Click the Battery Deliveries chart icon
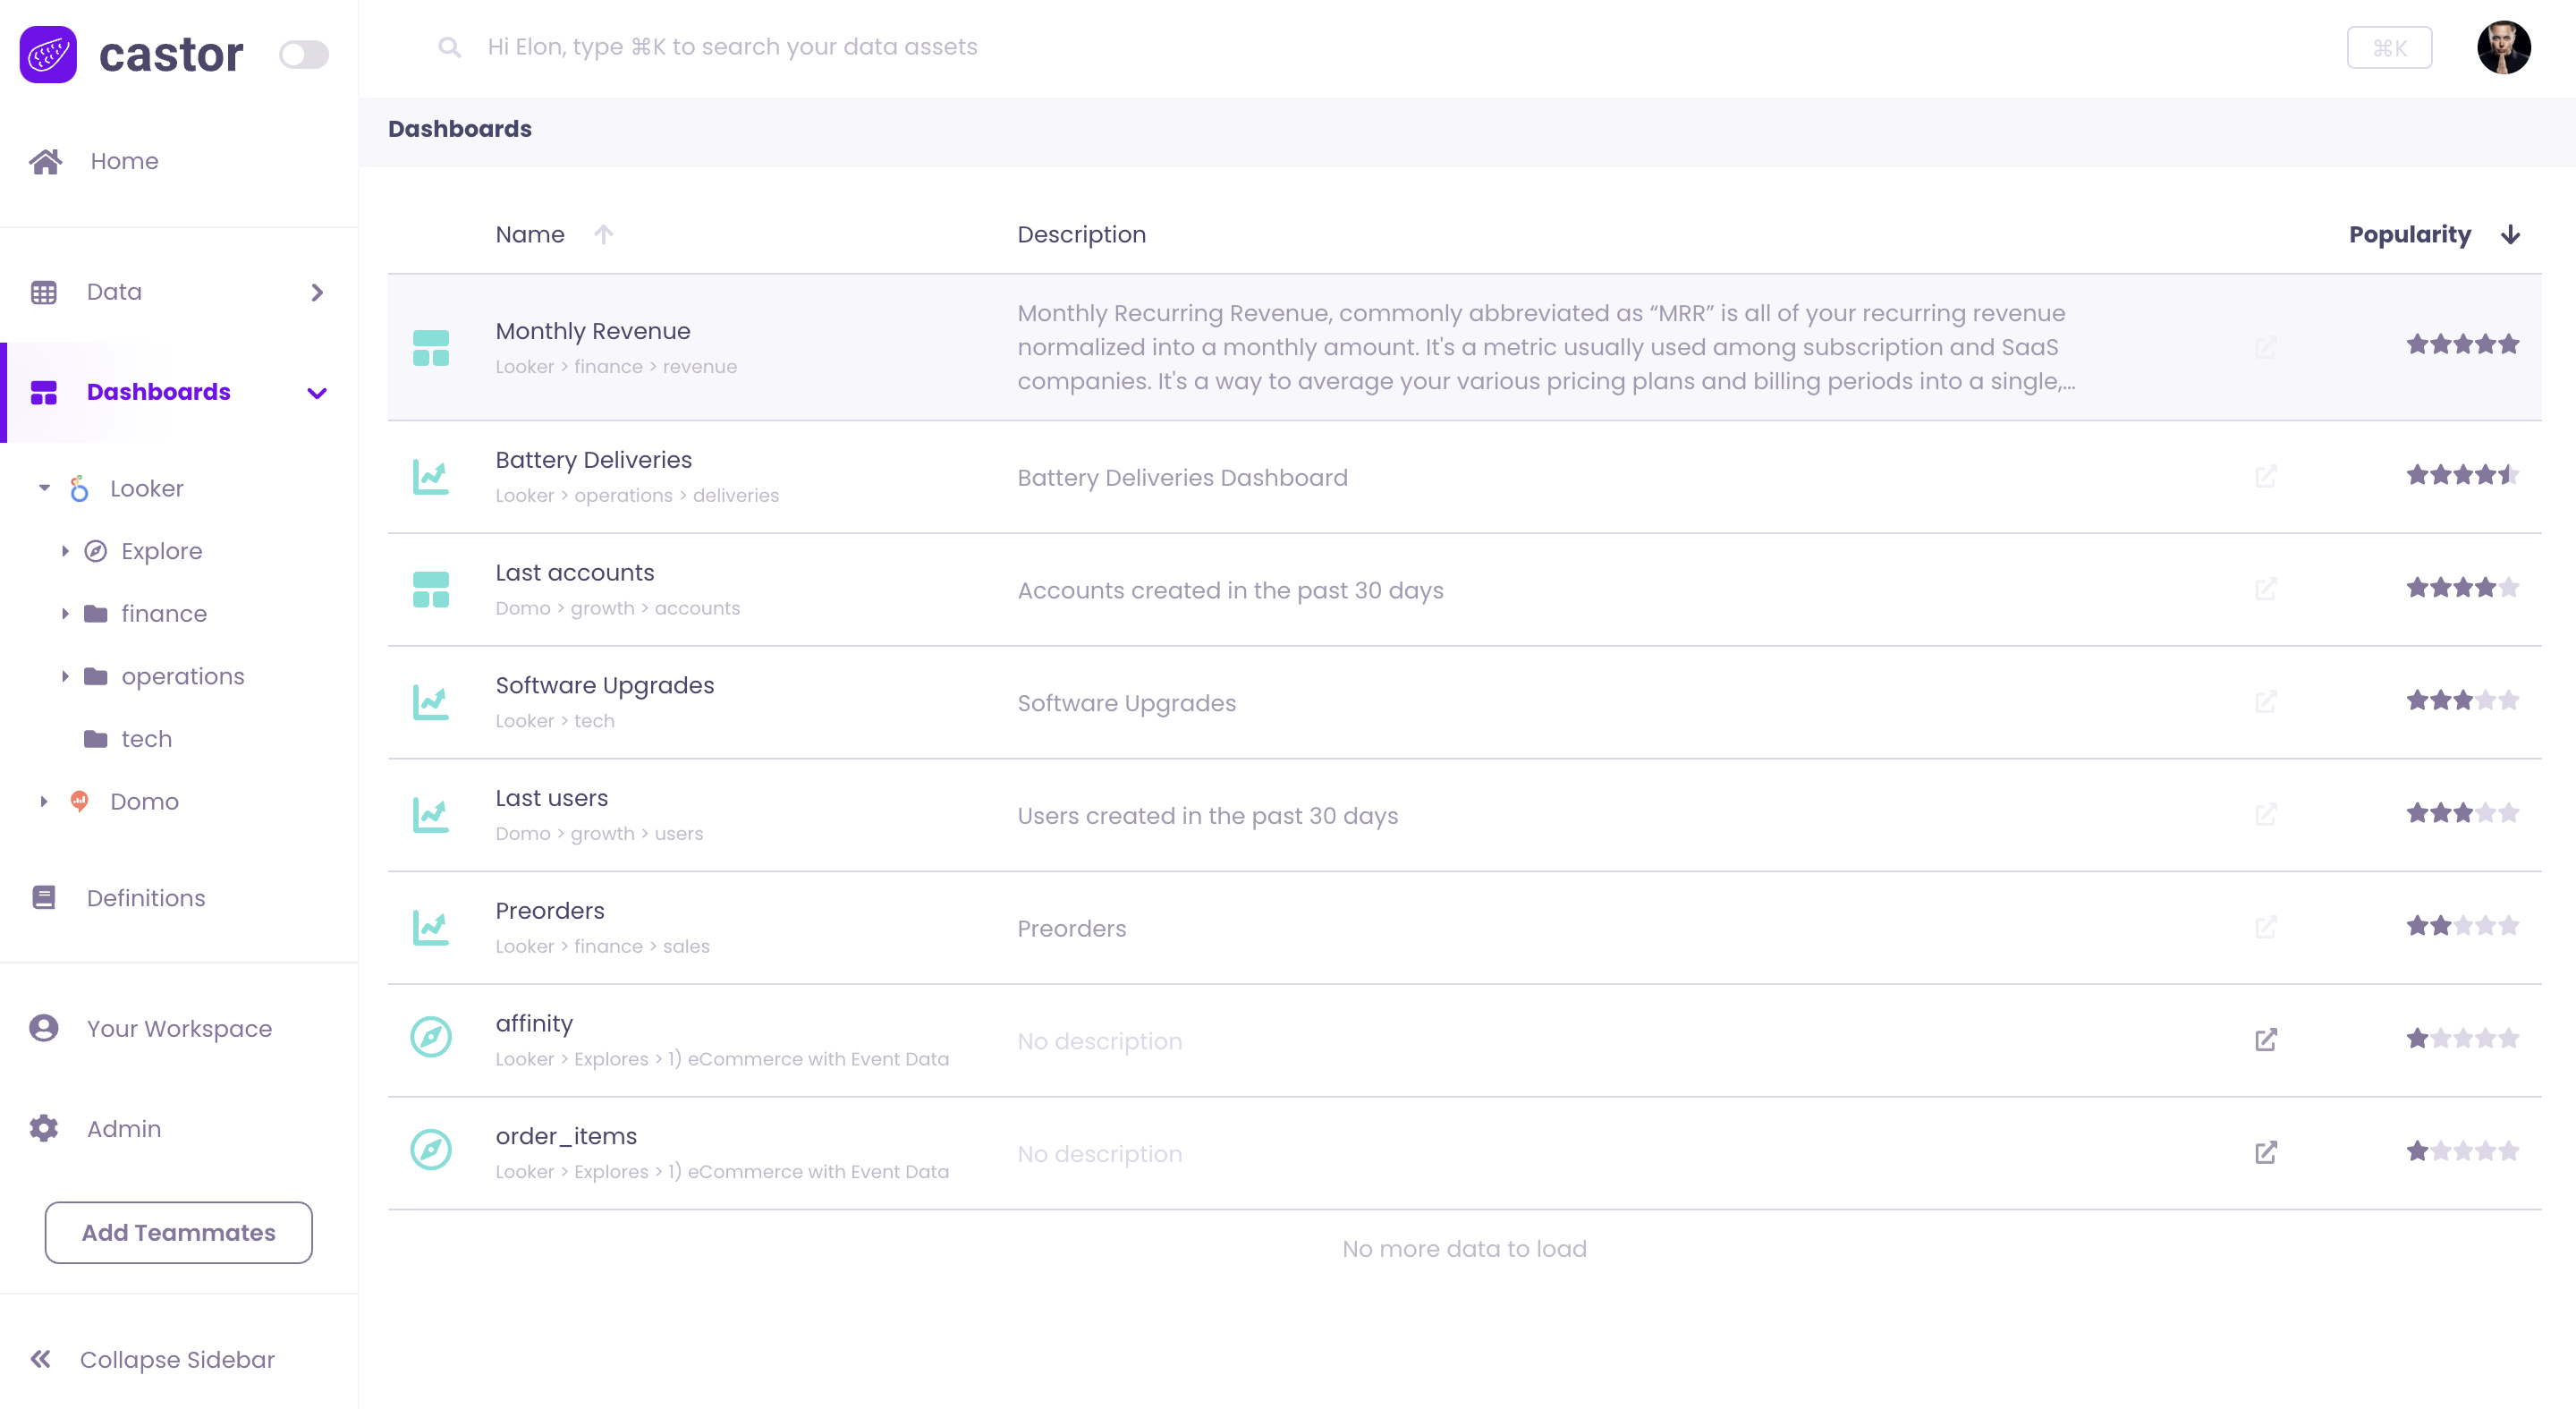Image resolution: width=2576 pixels, height=1409 pixels. click(x=431, y=477)
